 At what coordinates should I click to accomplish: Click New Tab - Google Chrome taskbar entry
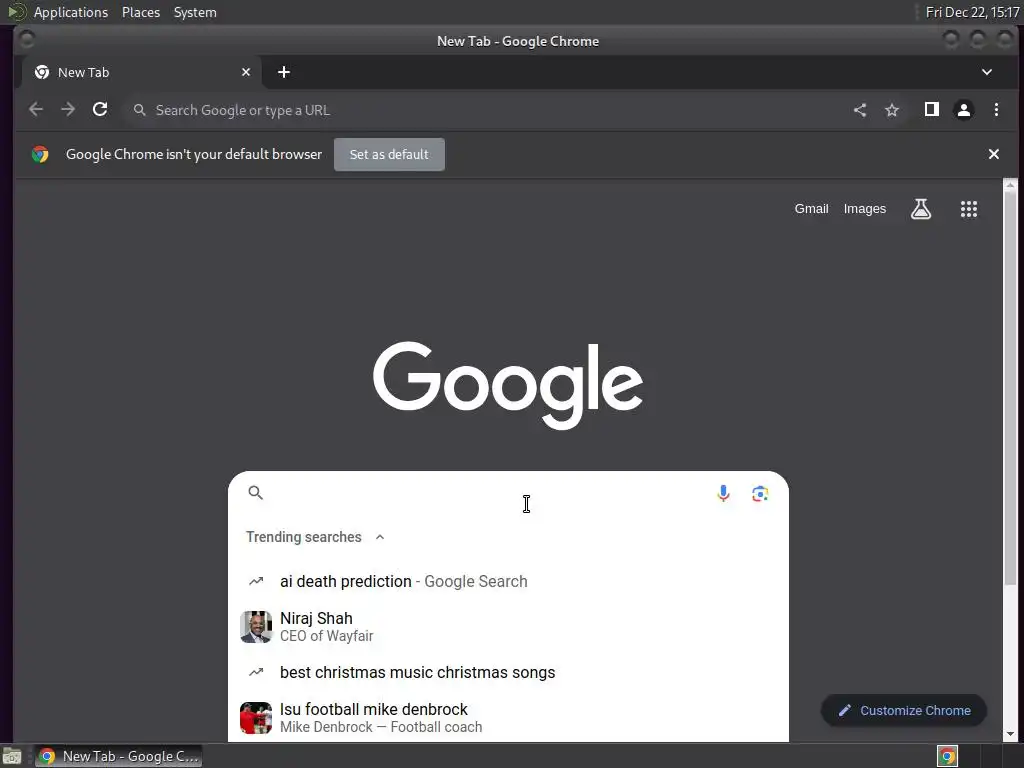(118, 756)
